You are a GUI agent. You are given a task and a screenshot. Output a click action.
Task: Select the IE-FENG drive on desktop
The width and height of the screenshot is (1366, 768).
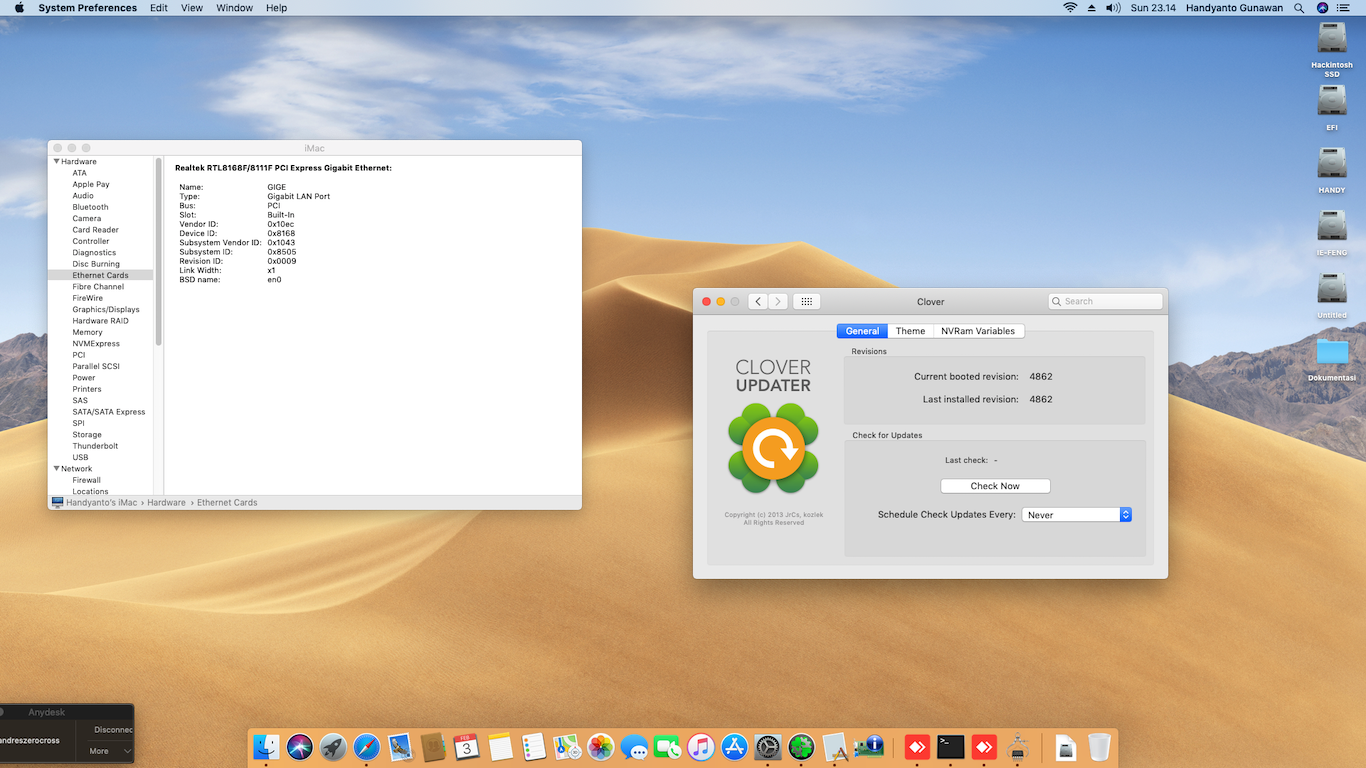[x=1332, y=233]
